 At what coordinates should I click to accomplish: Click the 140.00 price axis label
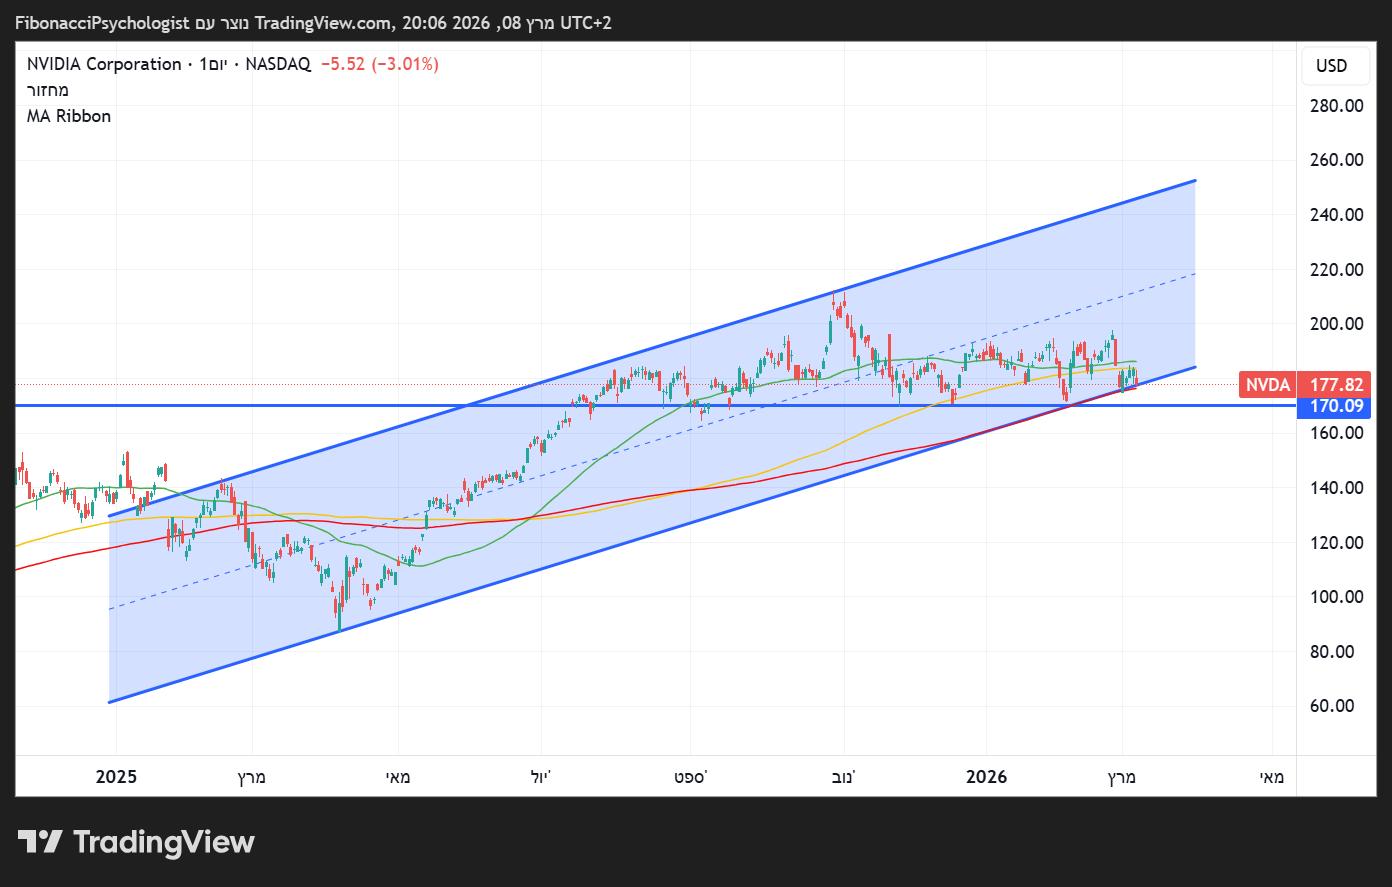click(x=1337, y=488)
